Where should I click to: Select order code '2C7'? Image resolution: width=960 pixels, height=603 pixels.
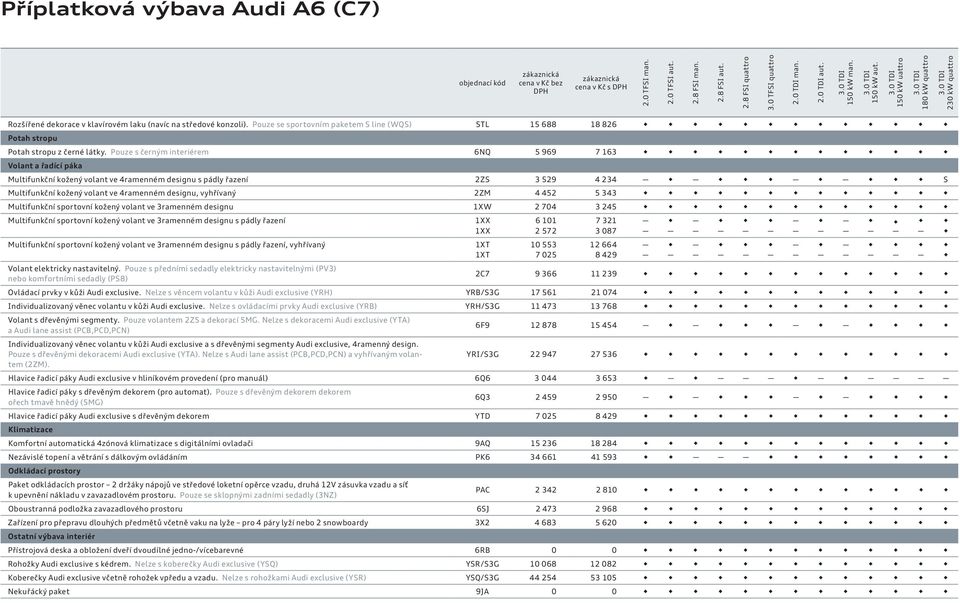click(x=482, y=274)
